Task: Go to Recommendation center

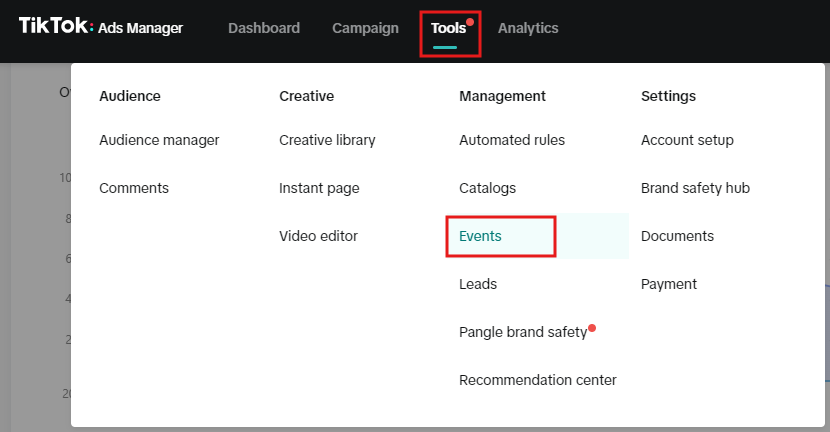Action: tap(537, 380)
